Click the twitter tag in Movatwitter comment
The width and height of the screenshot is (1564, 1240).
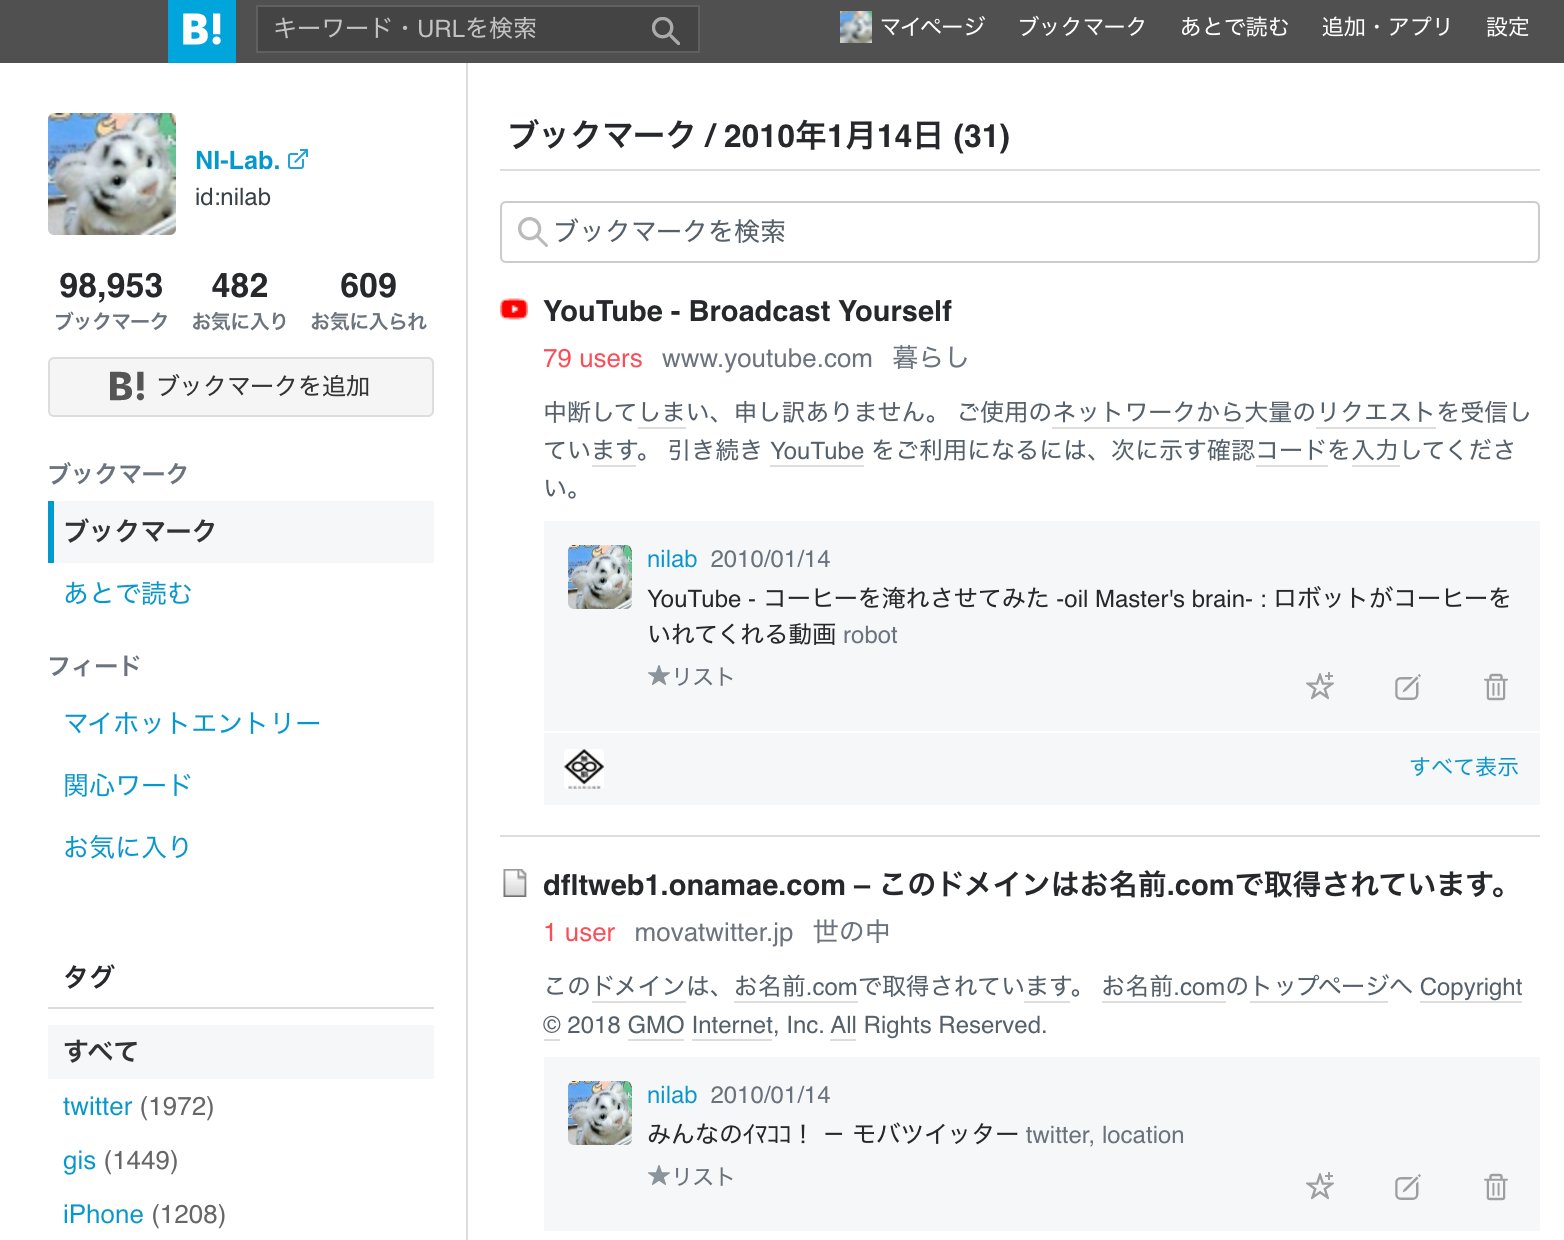(1058, 1135)
